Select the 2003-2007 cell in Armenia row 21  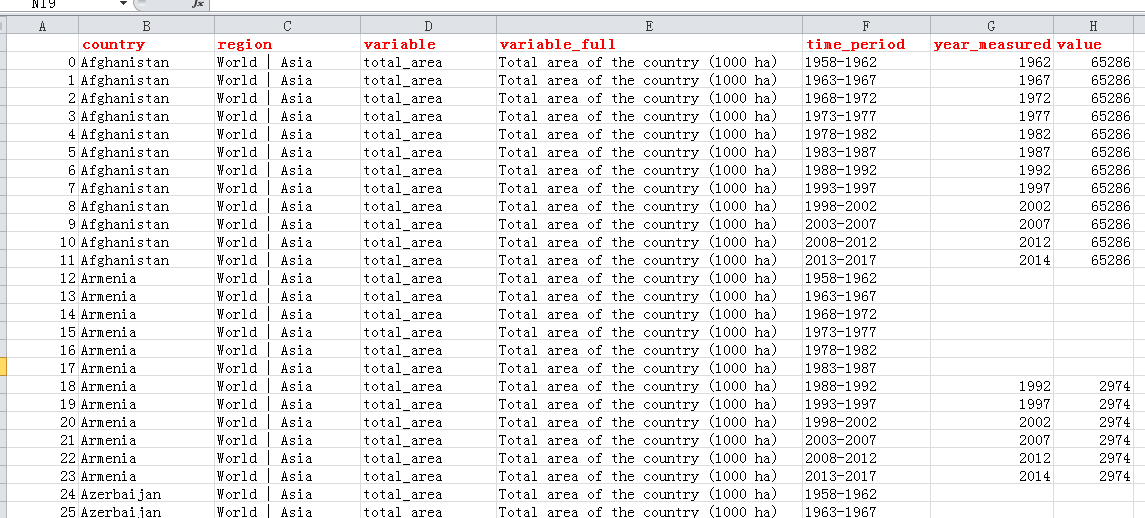point(866,441)
